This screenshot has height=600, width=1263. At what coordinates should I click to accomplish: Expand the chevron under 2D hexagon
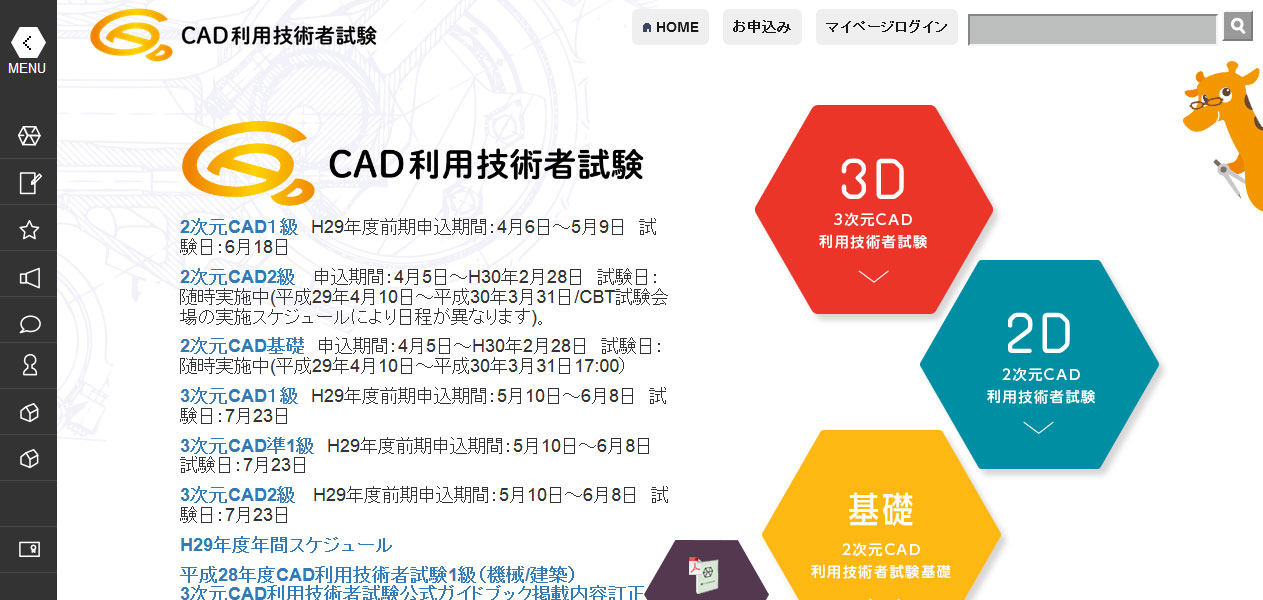point(1039,428)
